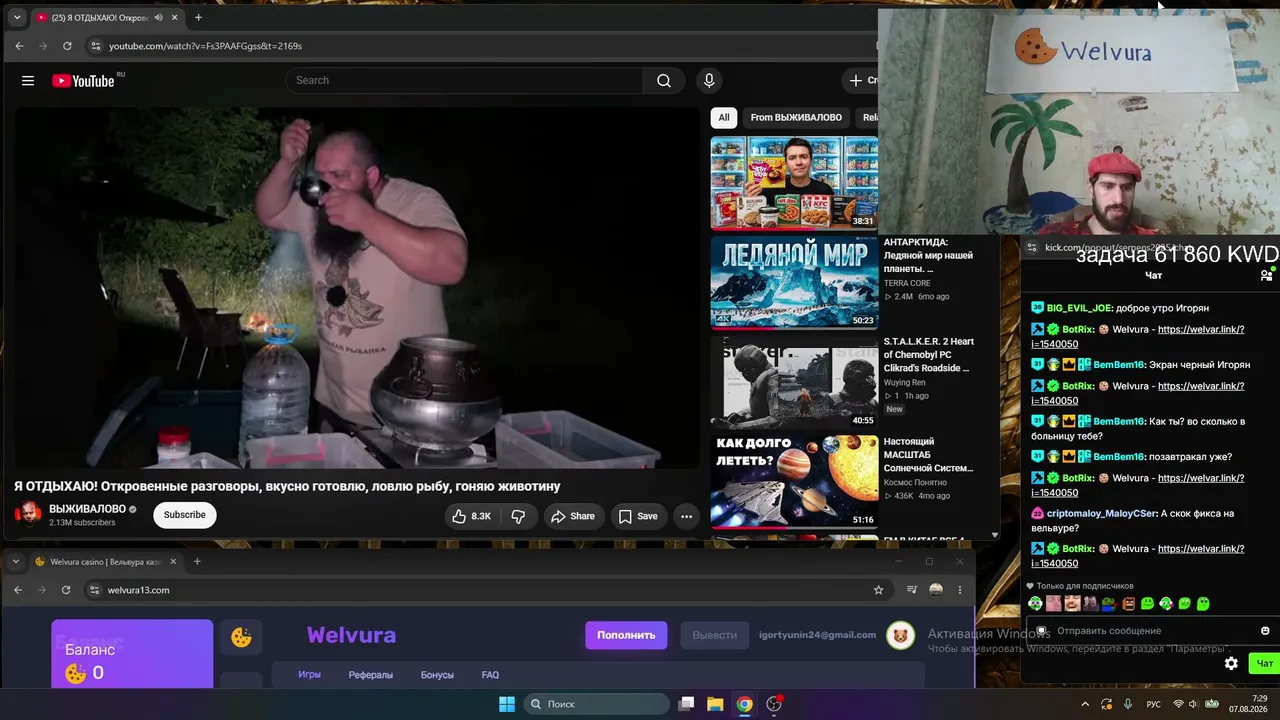Click the Вывести withdraw button

715,635
